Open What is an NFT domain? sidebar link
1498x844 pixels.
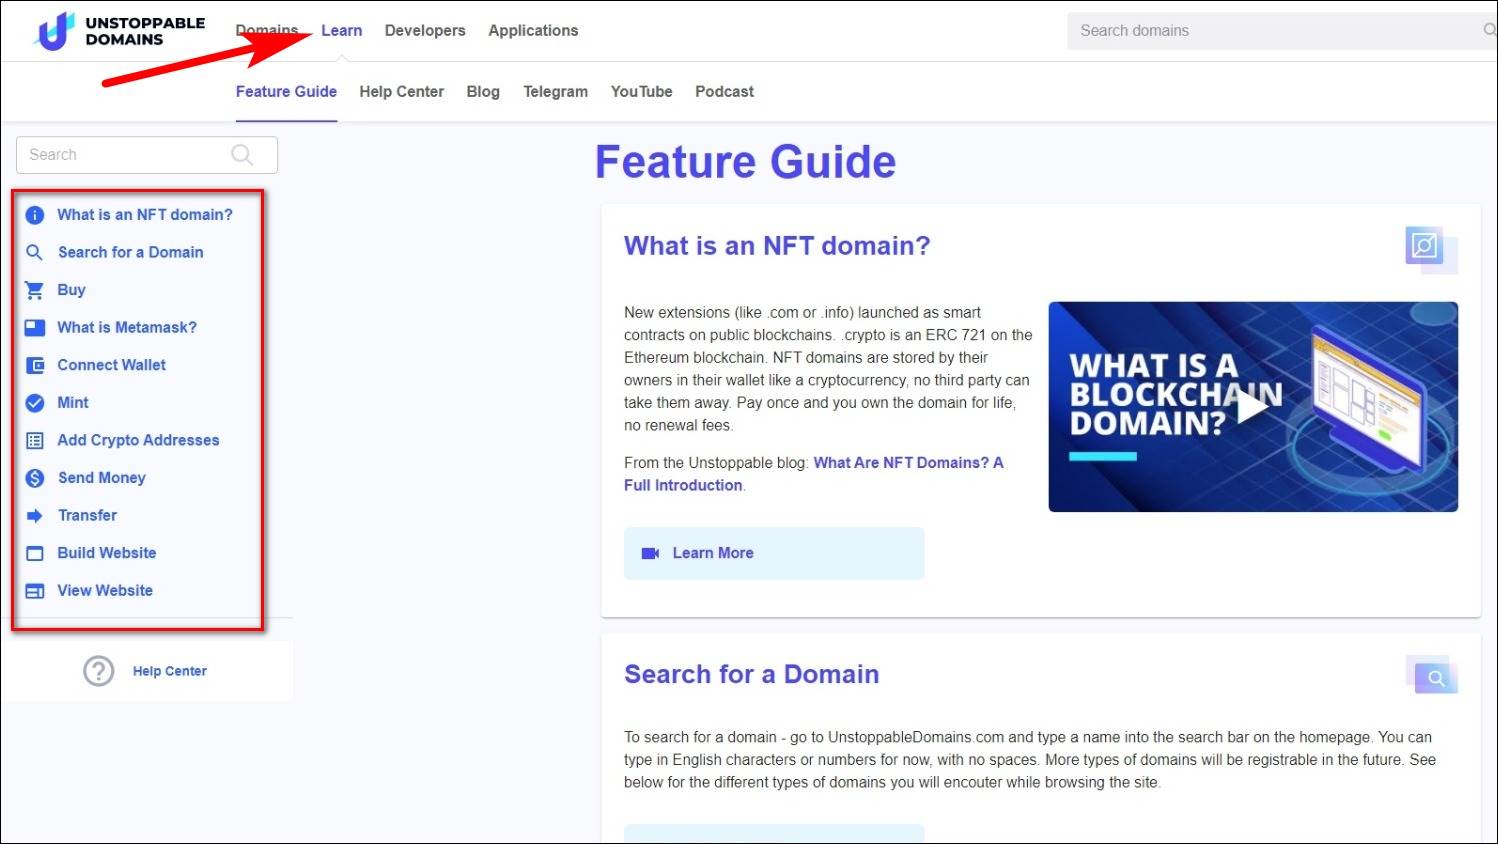tap(145, 215)
